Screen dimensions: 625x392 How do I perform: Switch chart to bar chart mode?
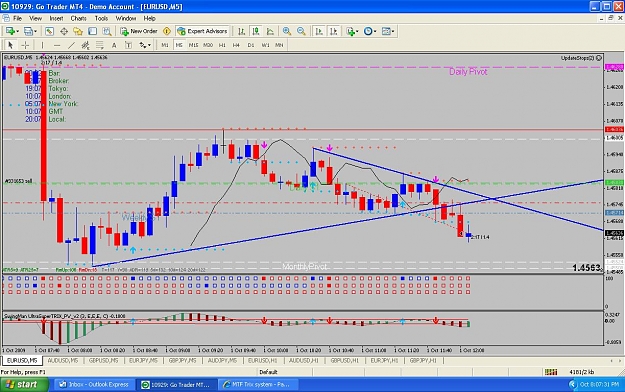pos(242,31)
